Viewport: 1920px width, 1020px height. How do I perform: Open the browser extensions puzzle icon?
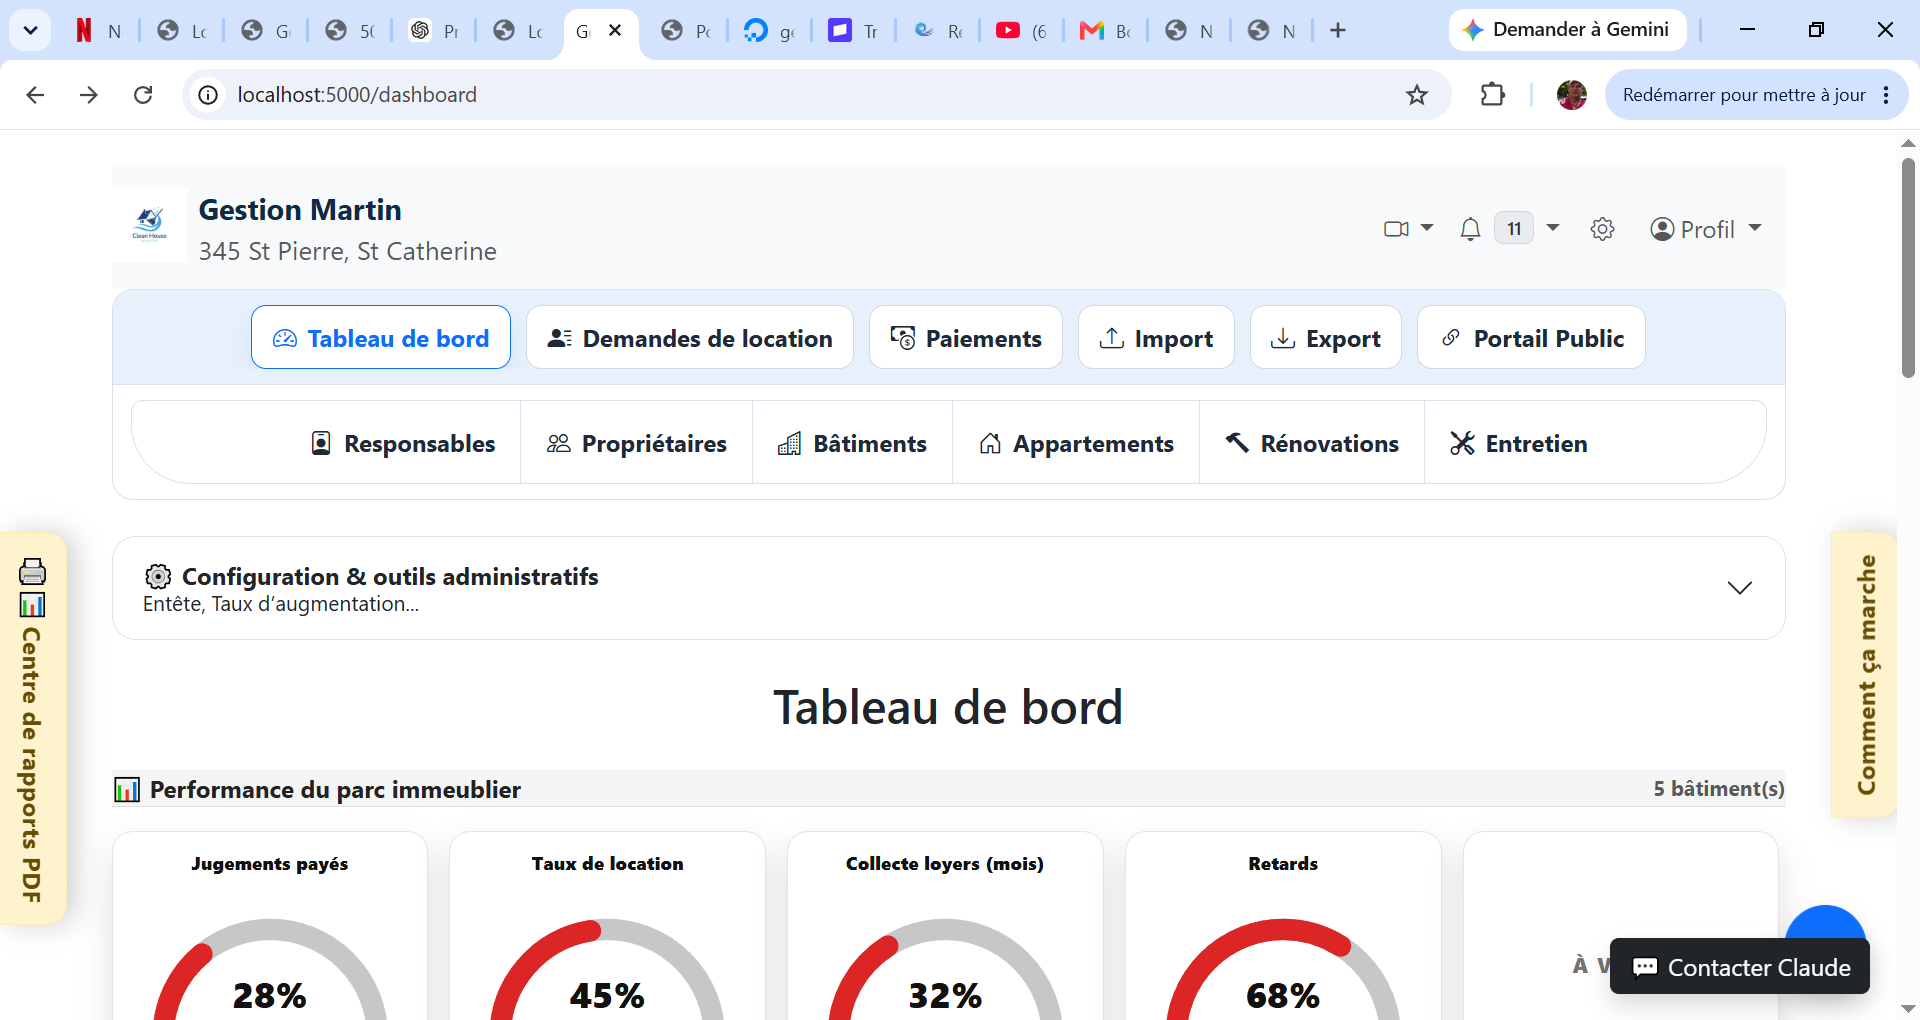(1492, 95)
